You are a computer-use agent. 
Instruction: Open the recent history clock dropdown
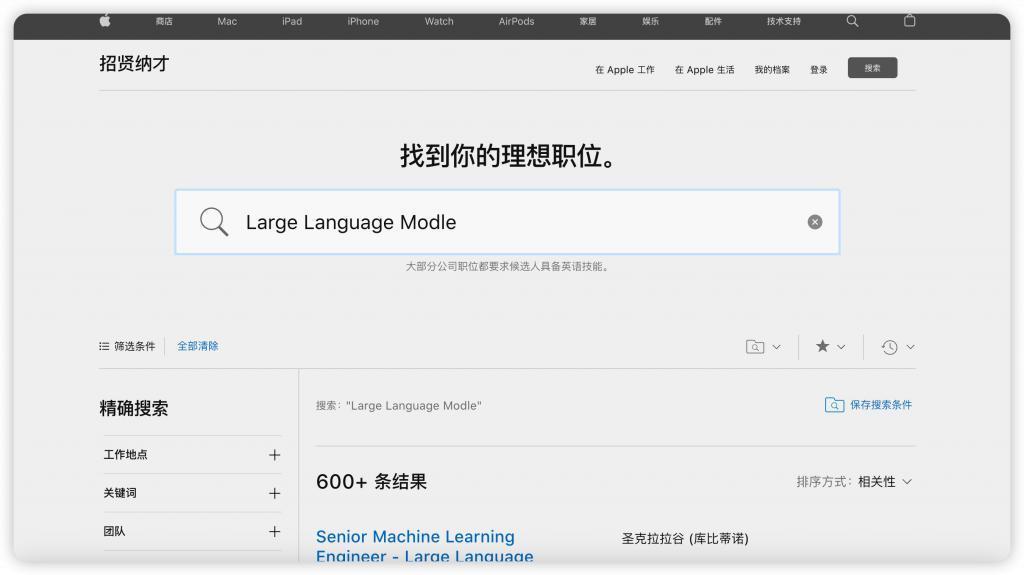point(897,347)
